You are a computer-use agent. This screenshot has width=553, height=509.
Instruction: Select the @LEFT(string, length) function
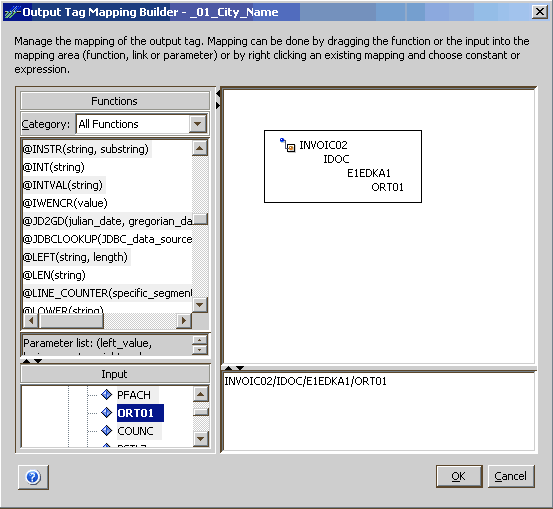75,257
